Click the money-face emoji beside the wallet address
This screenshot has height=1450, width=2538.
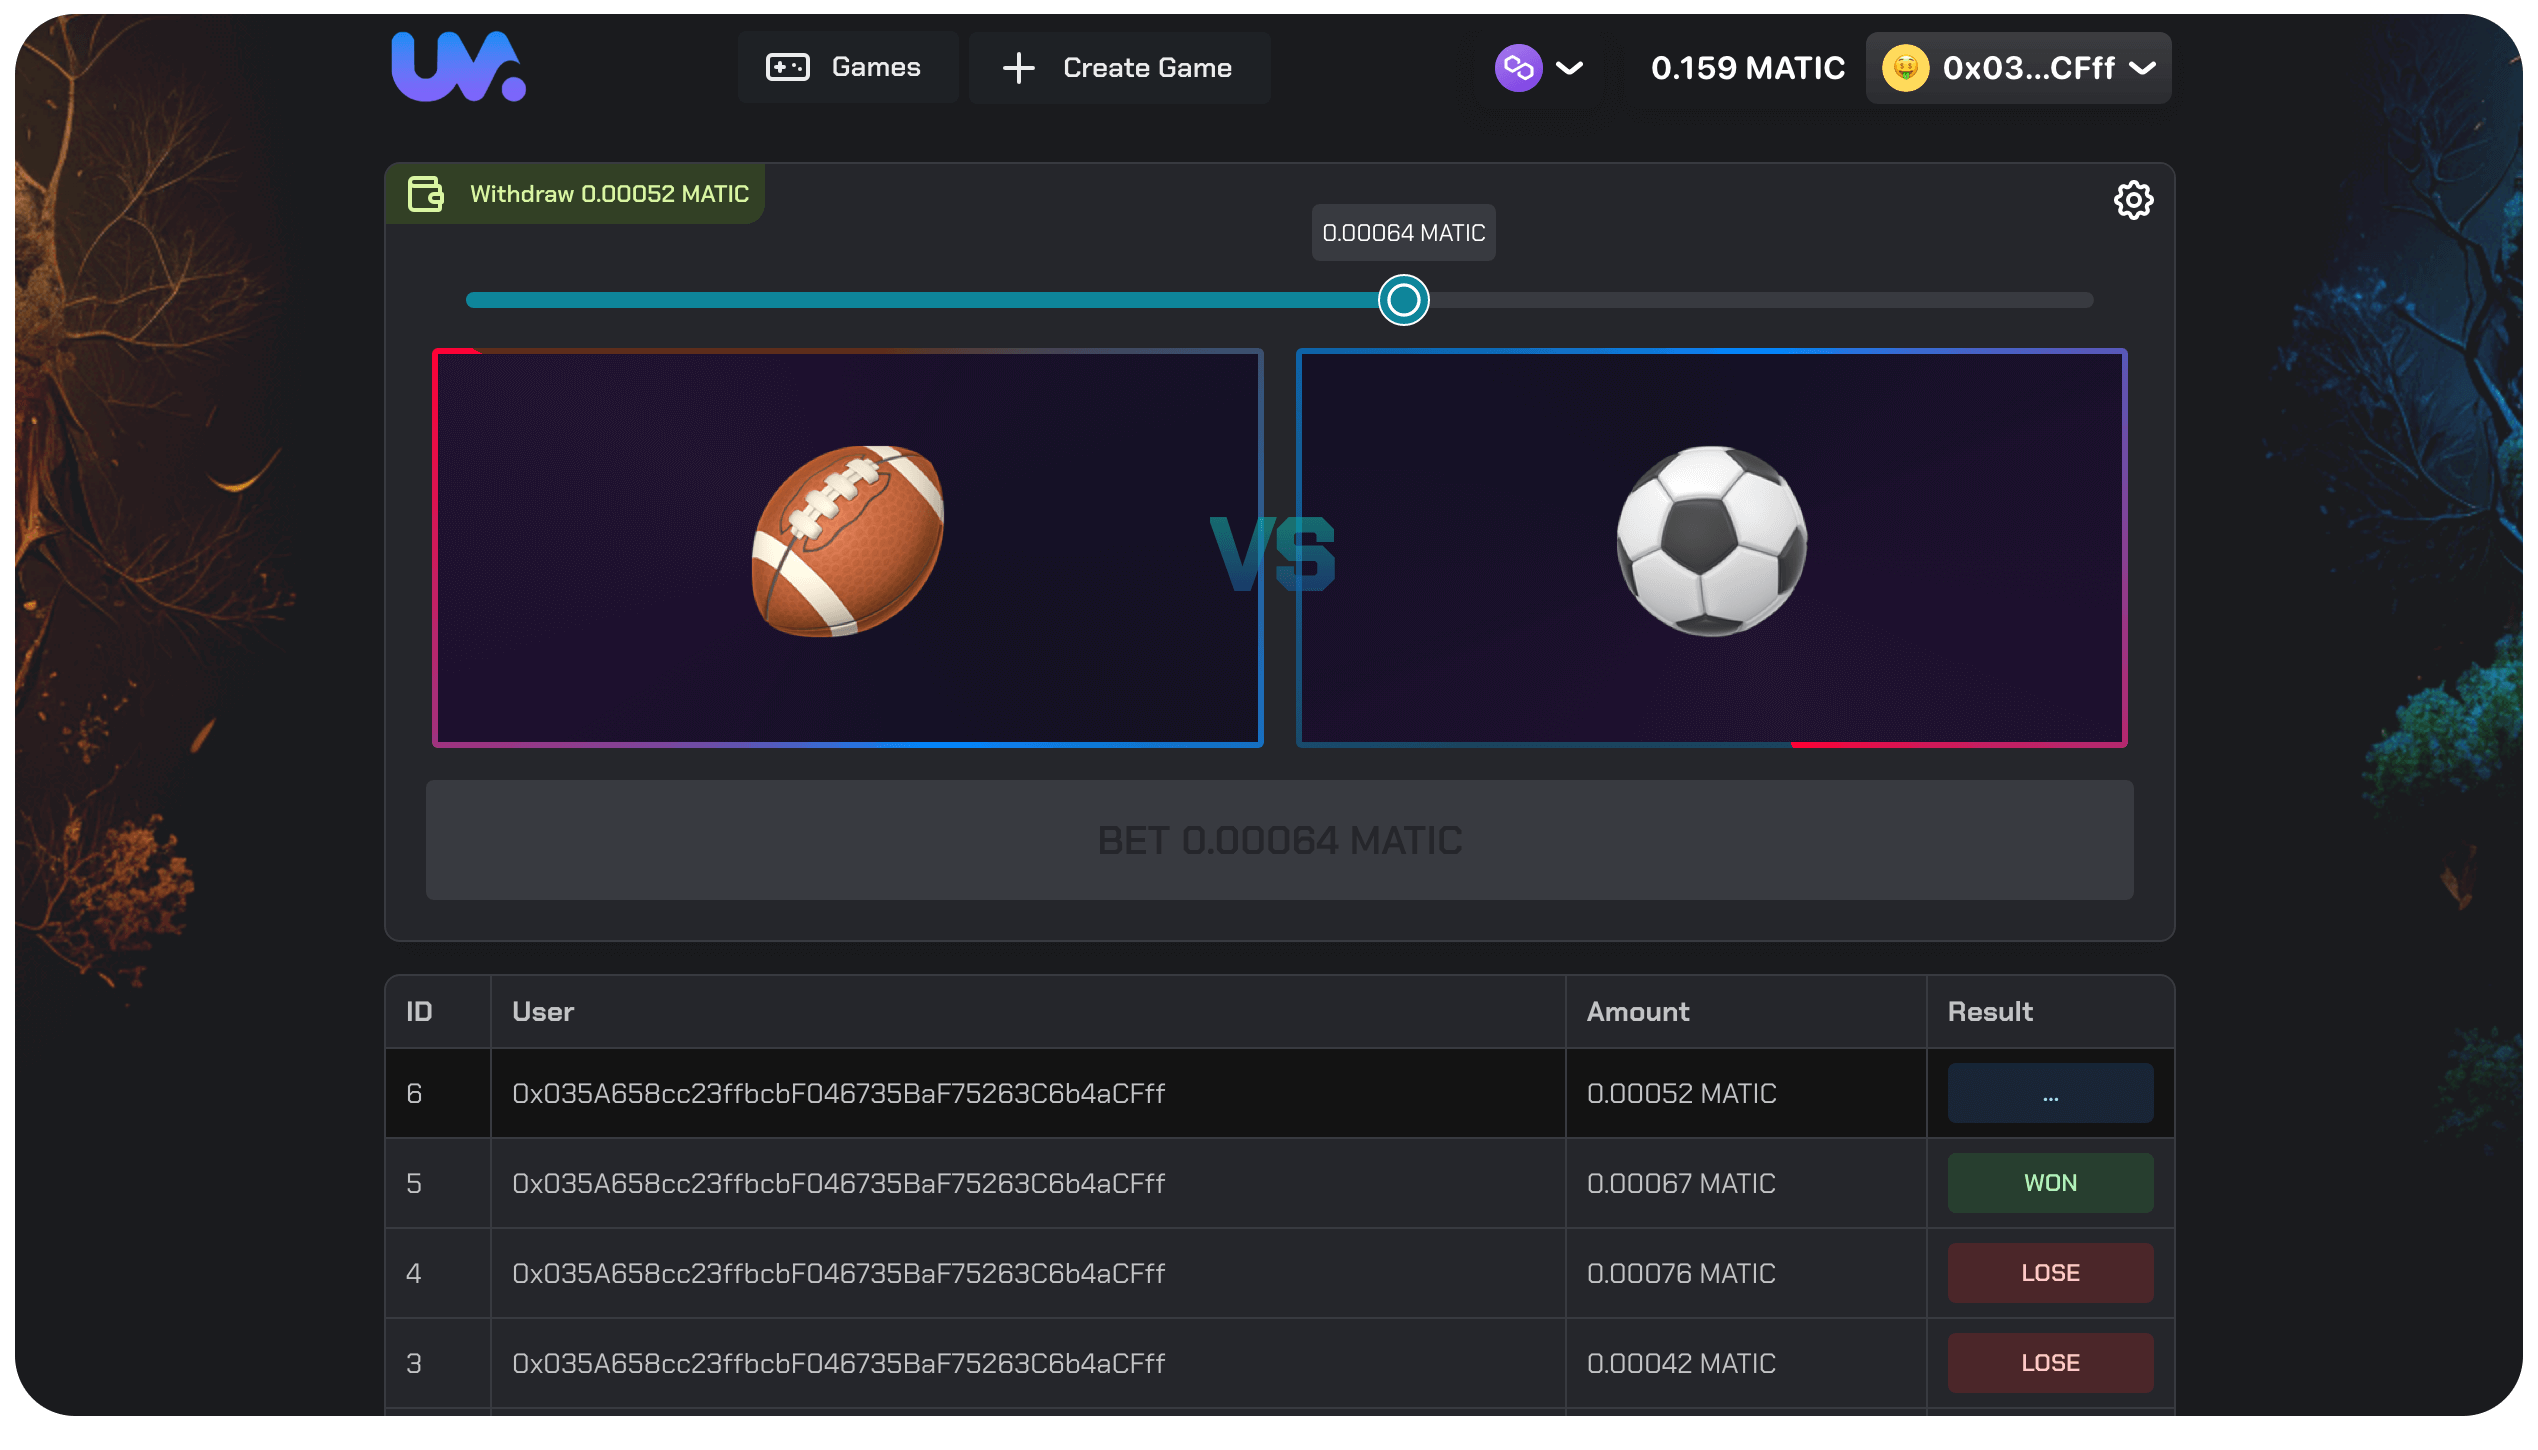click(1905, 68)
